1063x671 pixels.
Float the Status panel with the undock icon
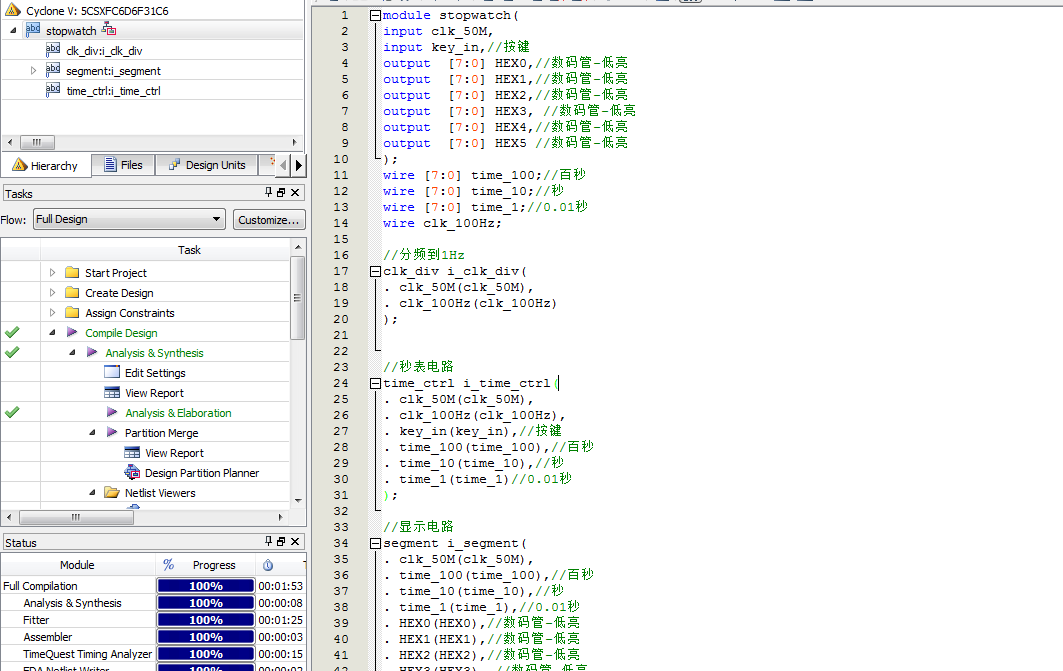tap(281, 543)
